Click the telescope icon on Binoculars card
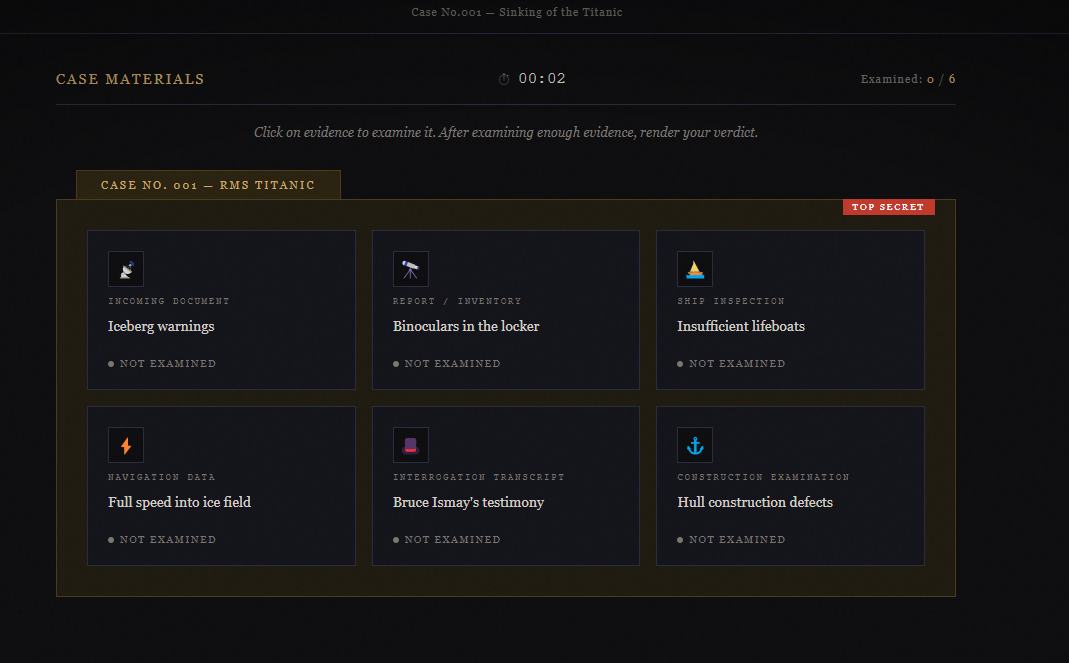The height and width of the screenshot is (663, 1069). coord(410,269)
